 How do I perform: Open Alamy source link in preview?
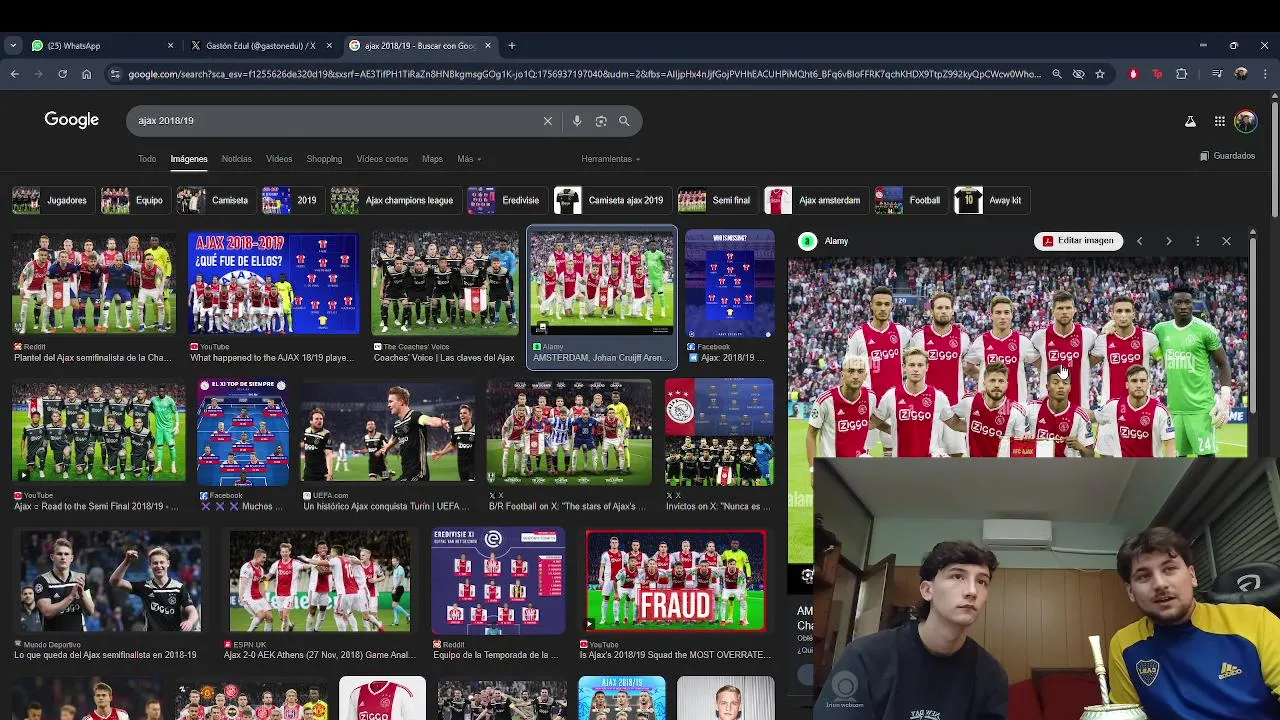[x=825, y=241]
